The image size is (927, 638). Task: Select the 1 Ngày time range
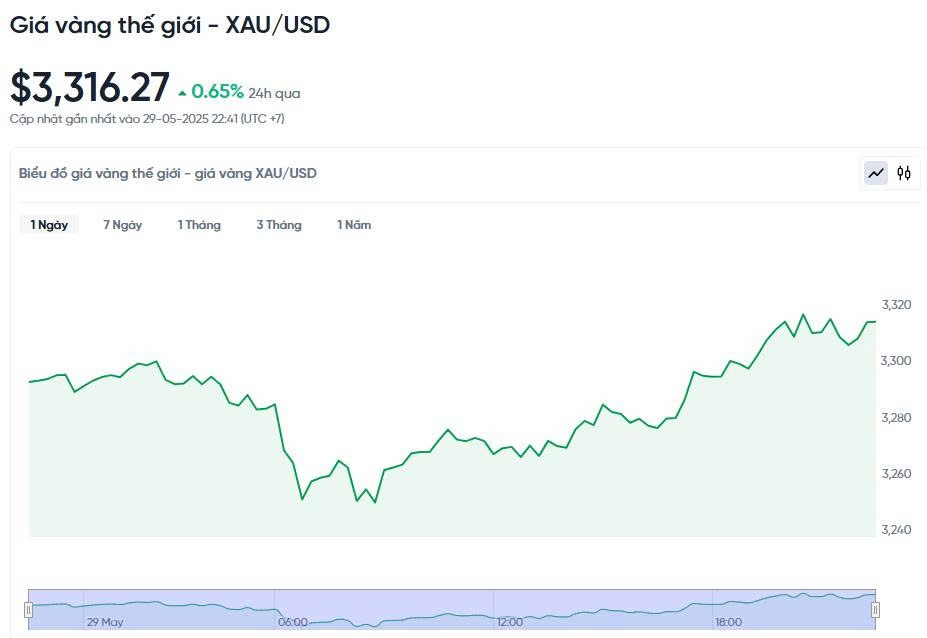click(x=49, y=225)
